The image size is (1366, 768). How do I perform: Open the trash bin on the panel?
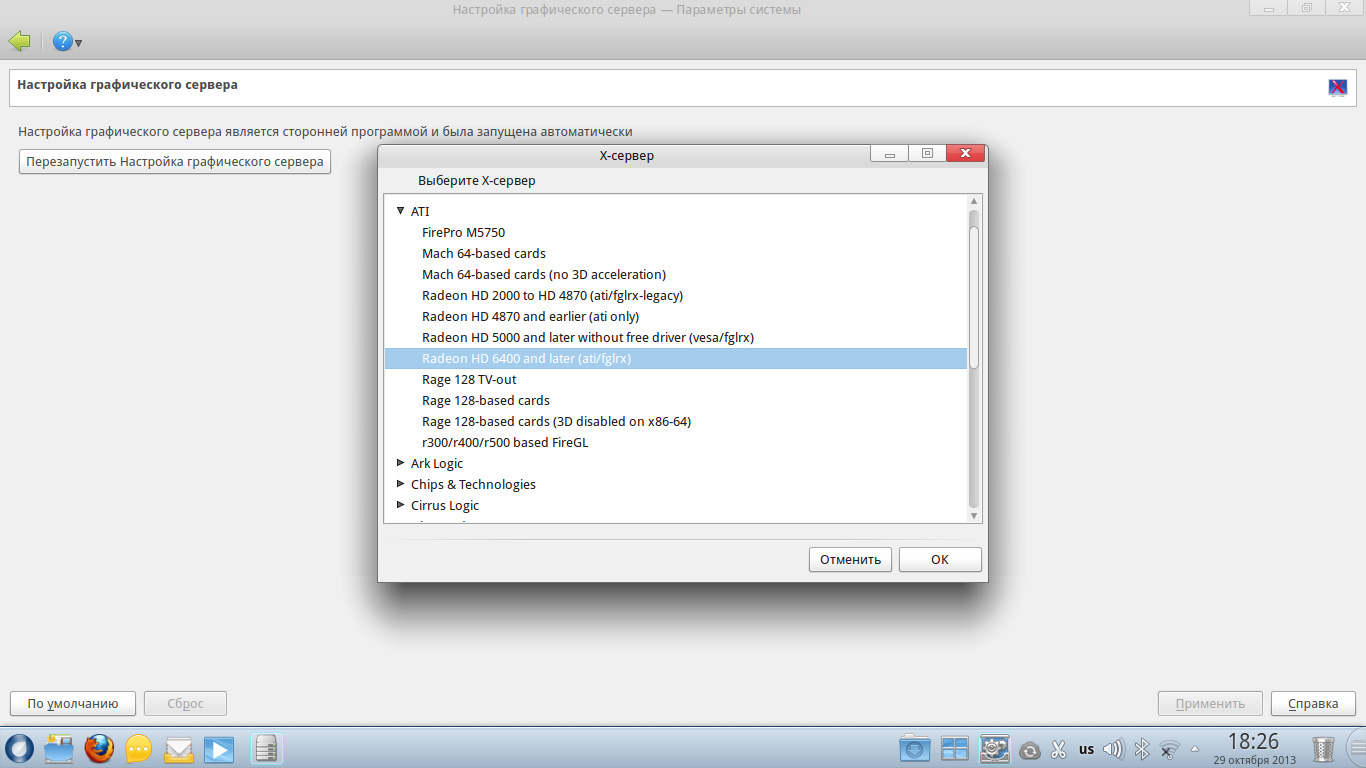click(1323, 748)
